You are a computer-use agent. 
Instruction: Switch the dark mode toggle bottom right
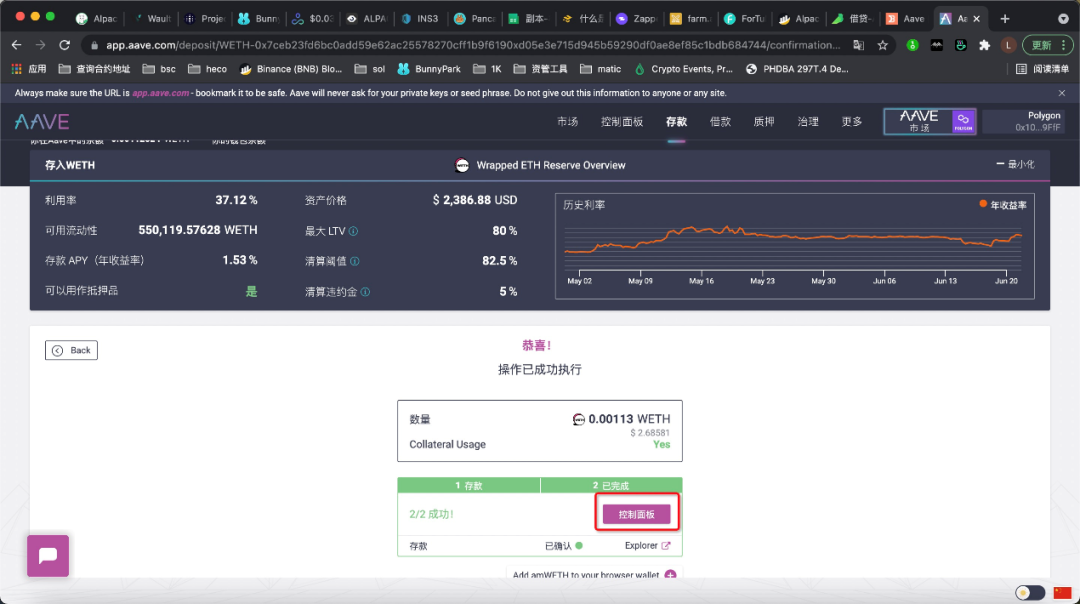(x=1029, y=592)
